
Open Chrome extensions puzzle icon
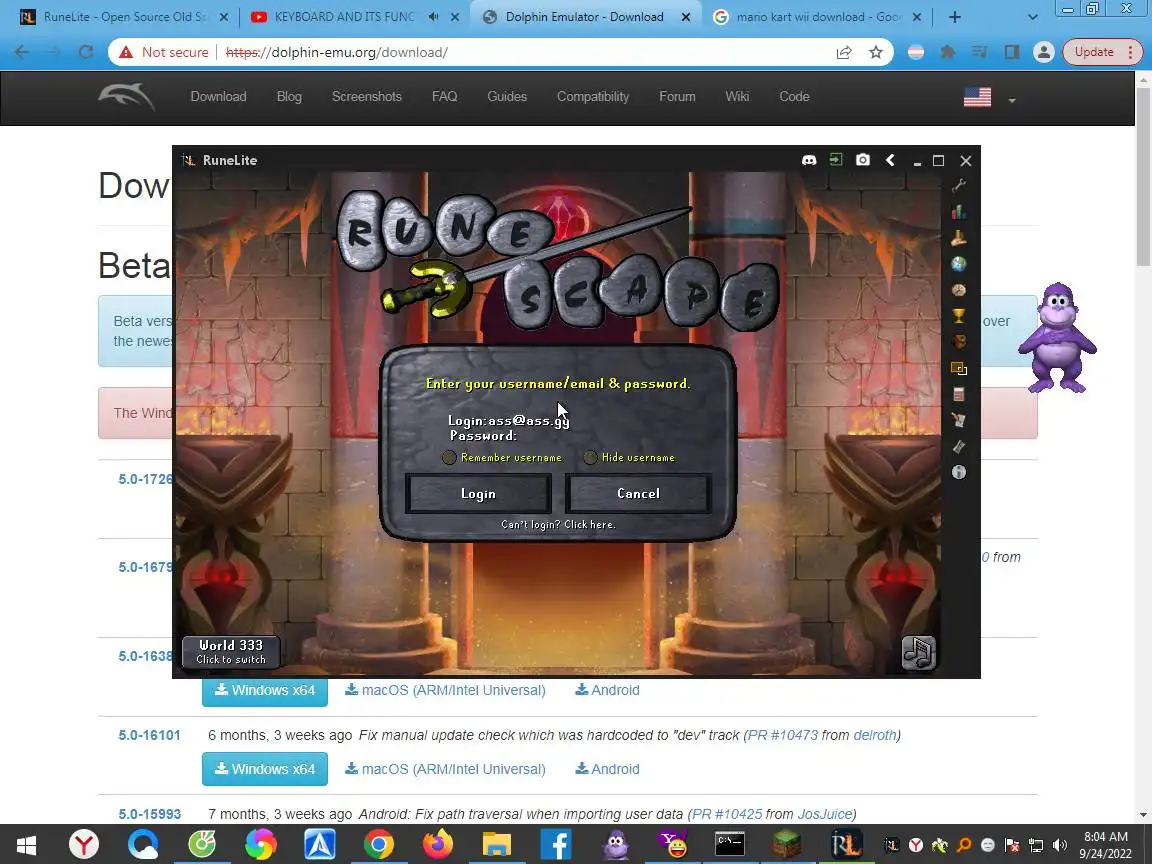click(x=948, y=52)
